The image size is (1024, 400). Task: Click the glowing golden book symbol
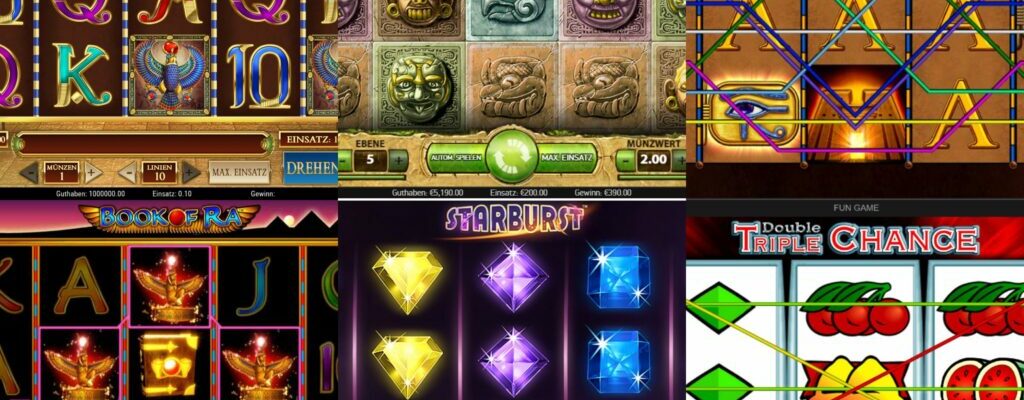click(x=169, y=363)
